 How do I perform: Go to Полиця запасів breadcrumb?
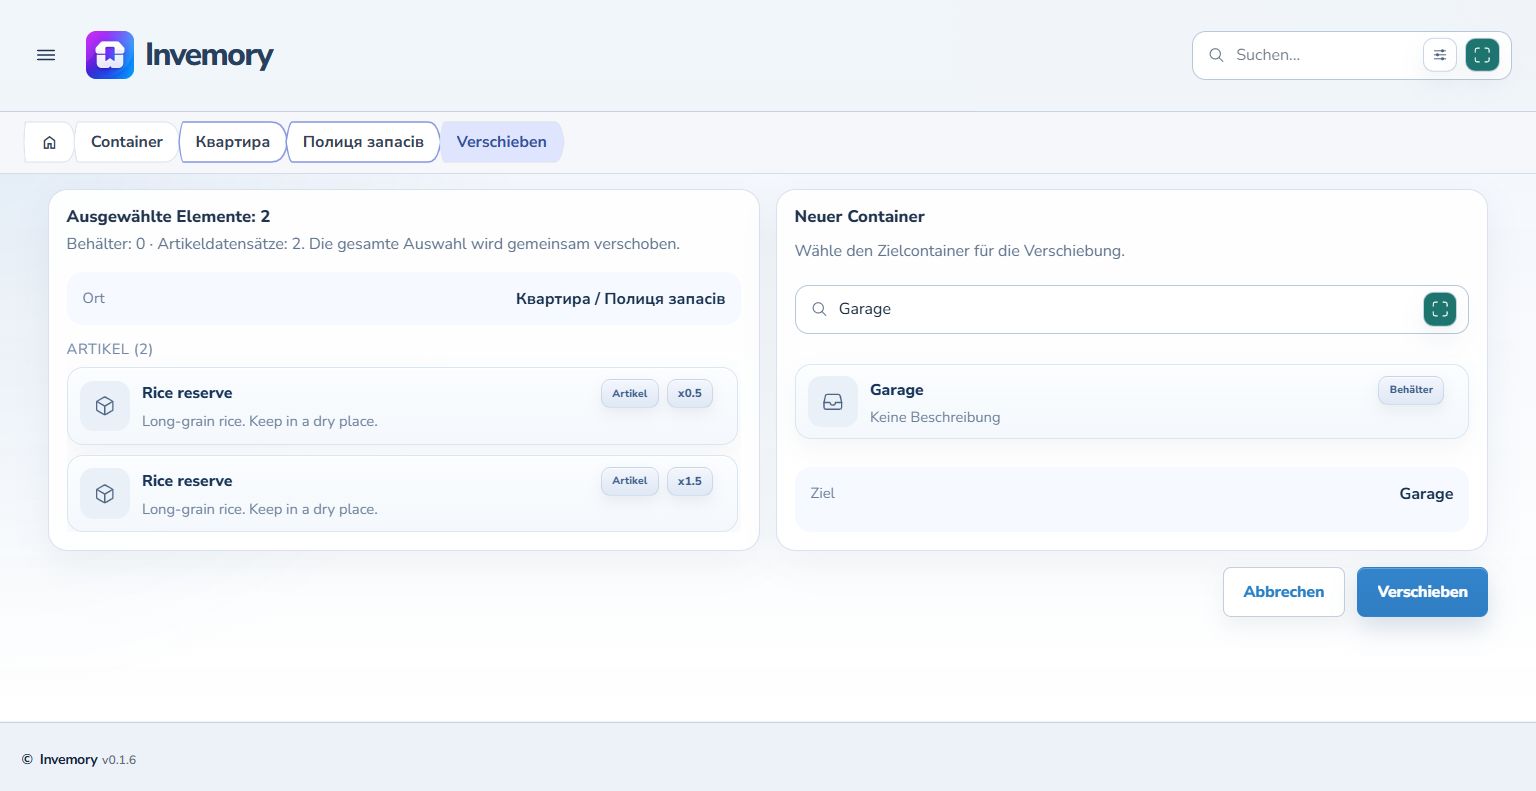coord(363,142)
